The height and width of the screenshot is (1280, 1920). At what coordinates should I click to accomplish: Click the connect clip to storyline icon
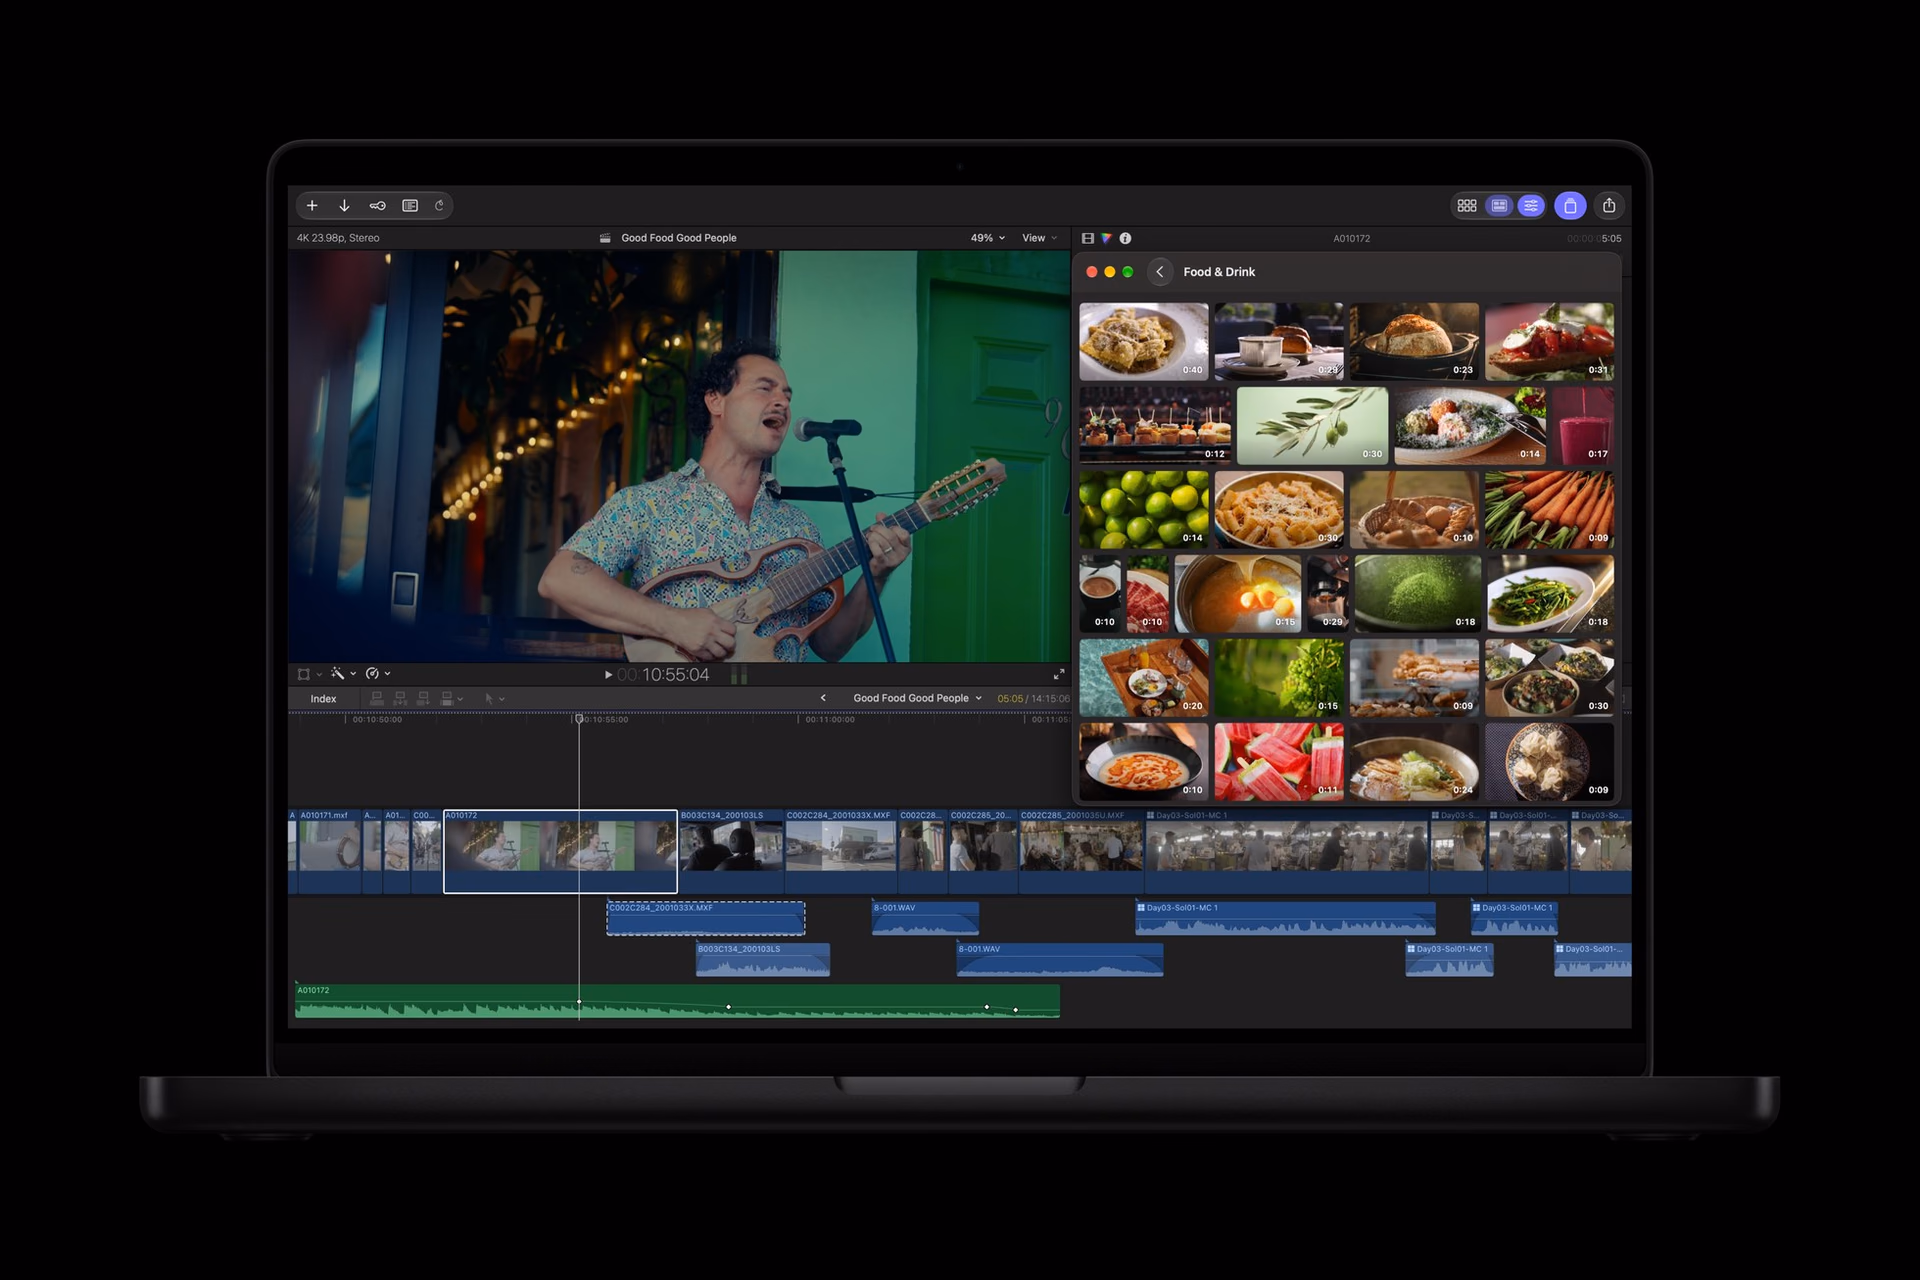[x=377, y=698]
